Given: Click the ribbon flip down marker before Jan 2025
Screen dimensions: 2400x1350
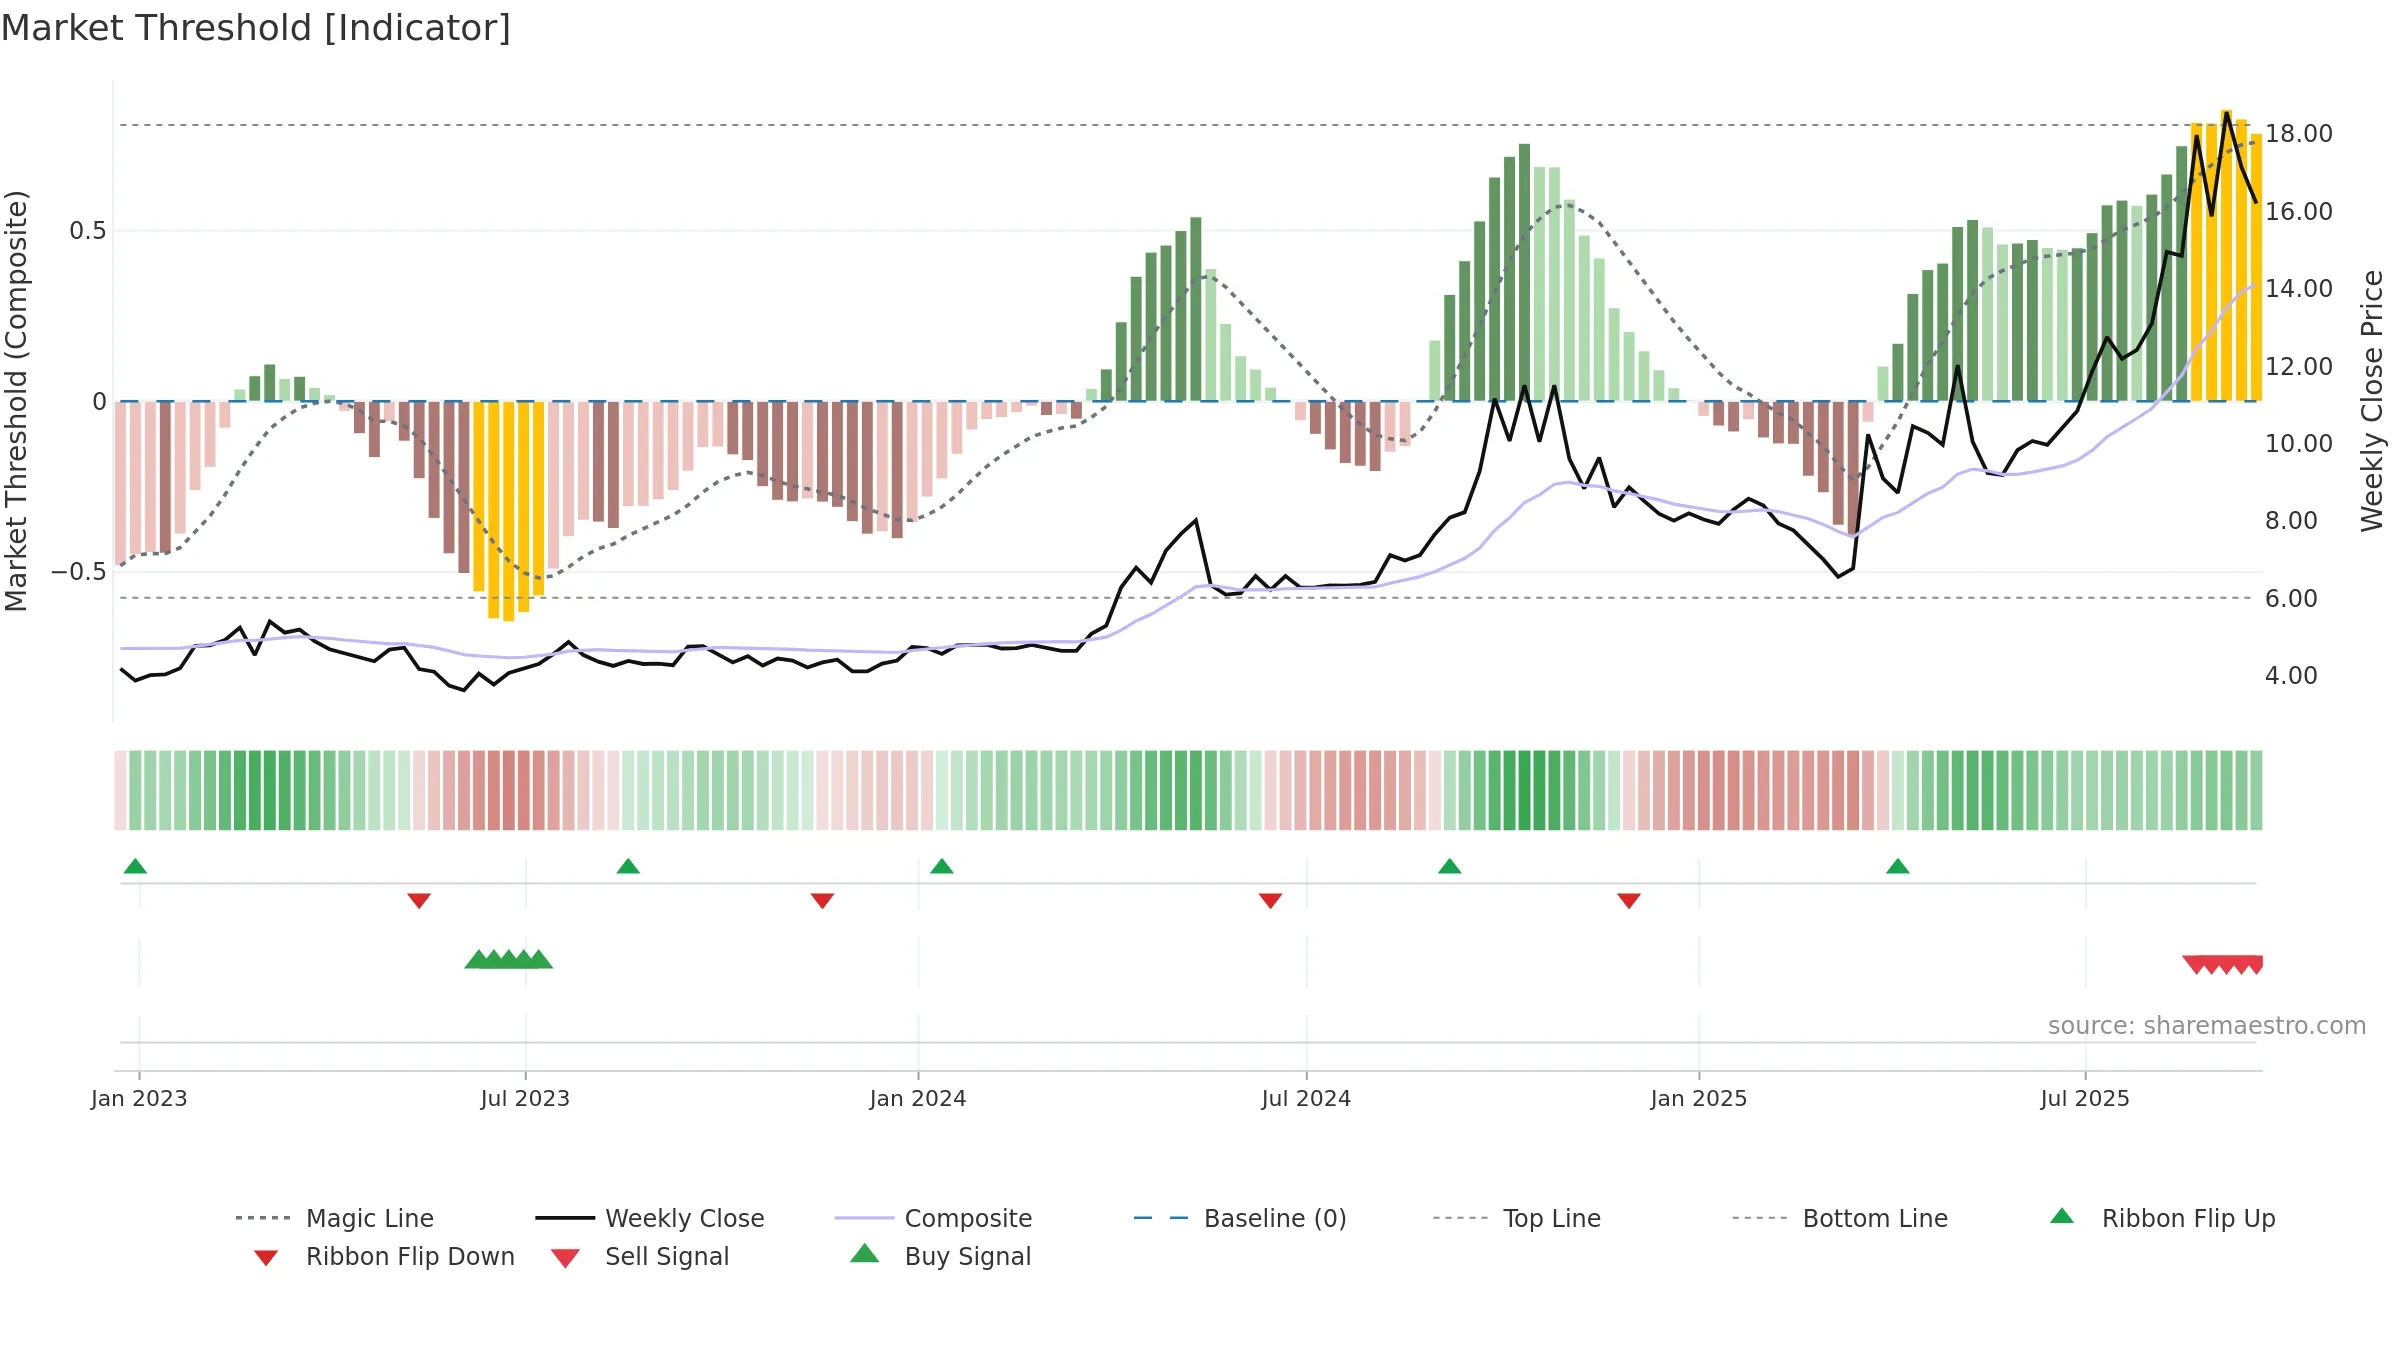Looking at the screenshot, I should [1629, 901].
